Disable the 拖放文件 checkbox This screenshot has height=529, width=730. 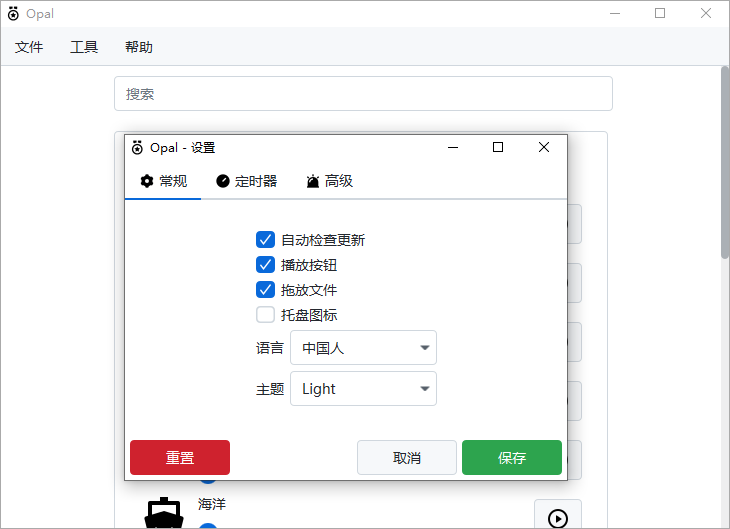[265, 290]
